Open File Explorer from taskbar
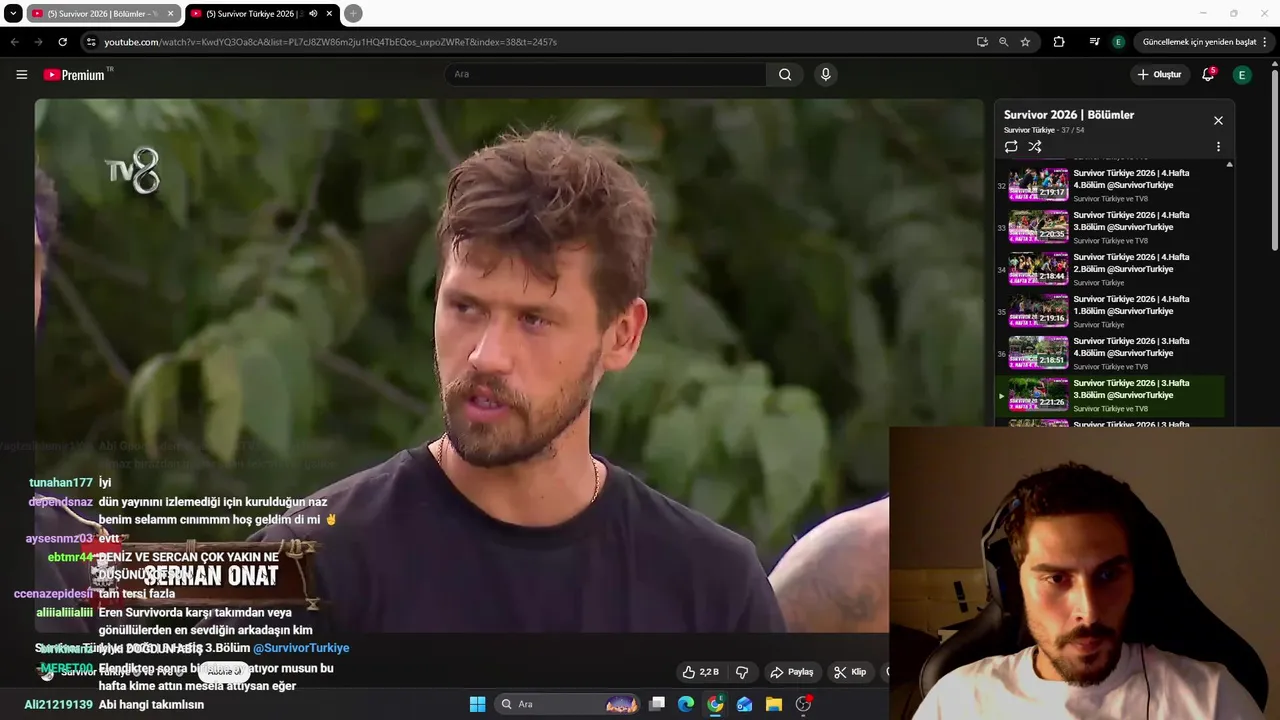Image resolution: width=1280 pixels, height=720 pixels. tap(773, 704)
